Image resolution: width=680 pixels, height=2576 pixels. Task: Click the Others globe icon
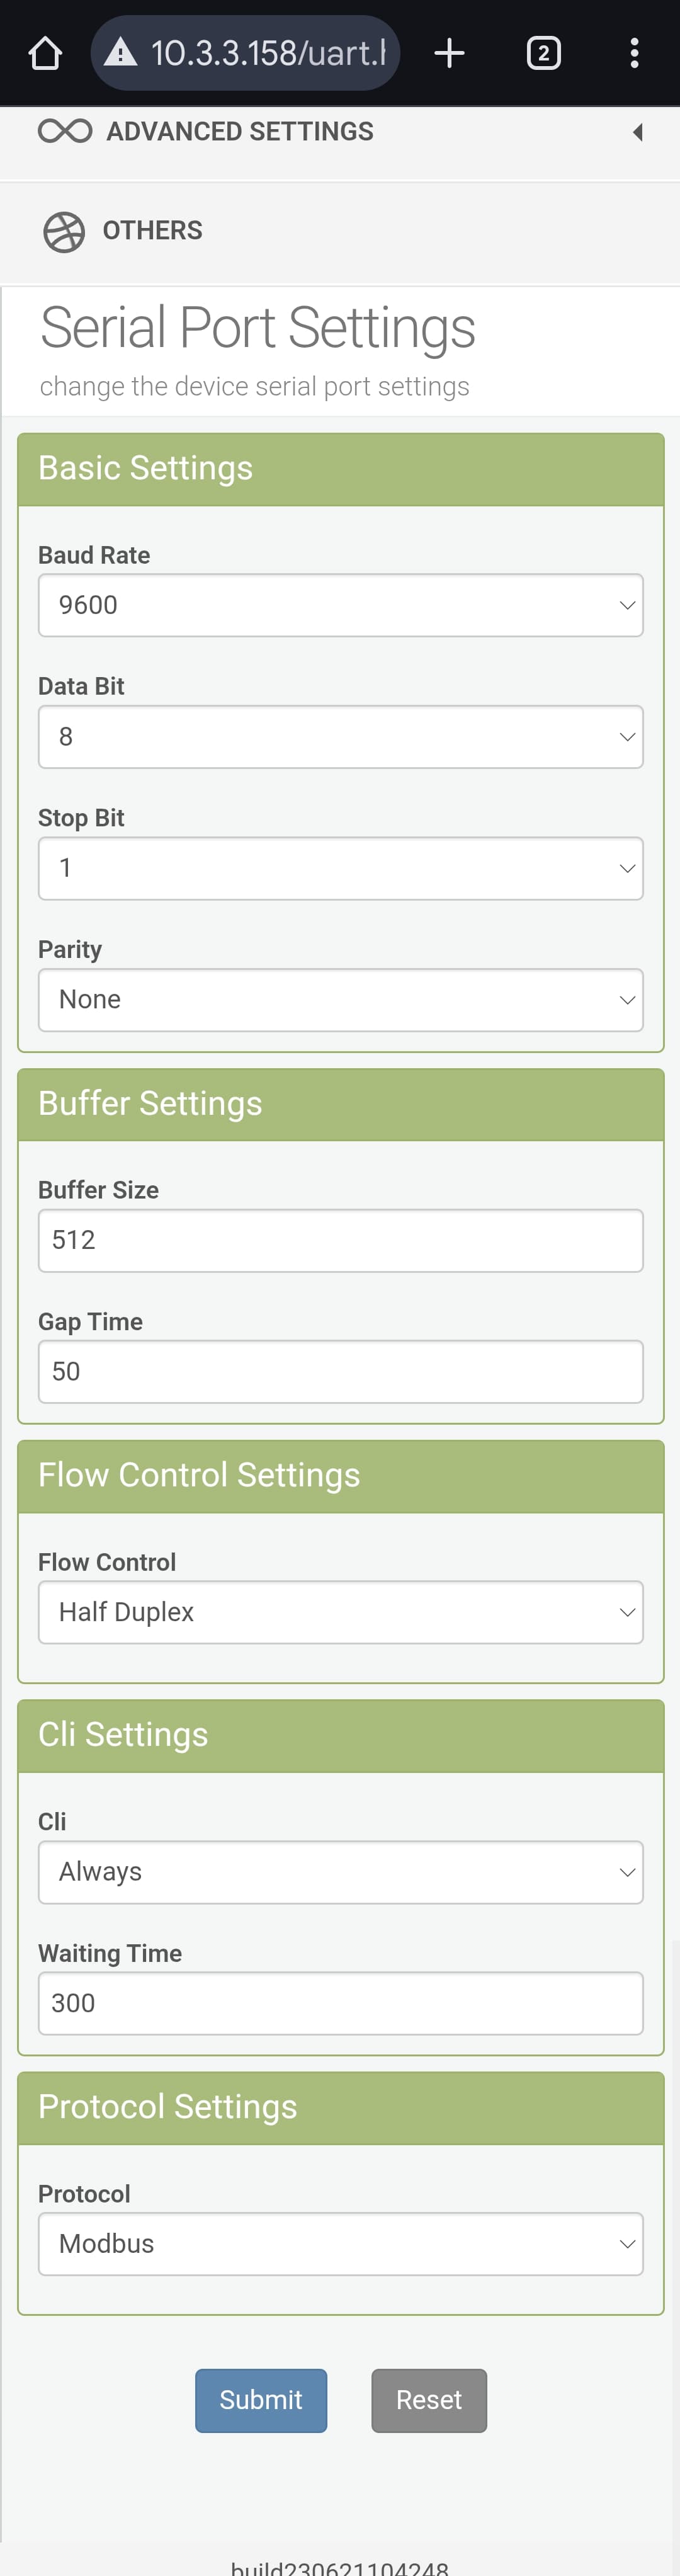[64, 232]
